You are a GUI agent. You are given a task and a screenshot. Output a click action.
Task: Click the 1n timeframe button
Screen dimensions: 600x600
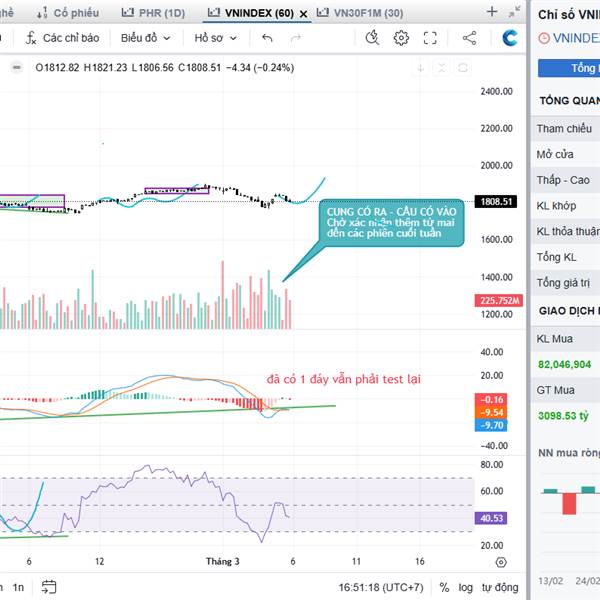18,587
